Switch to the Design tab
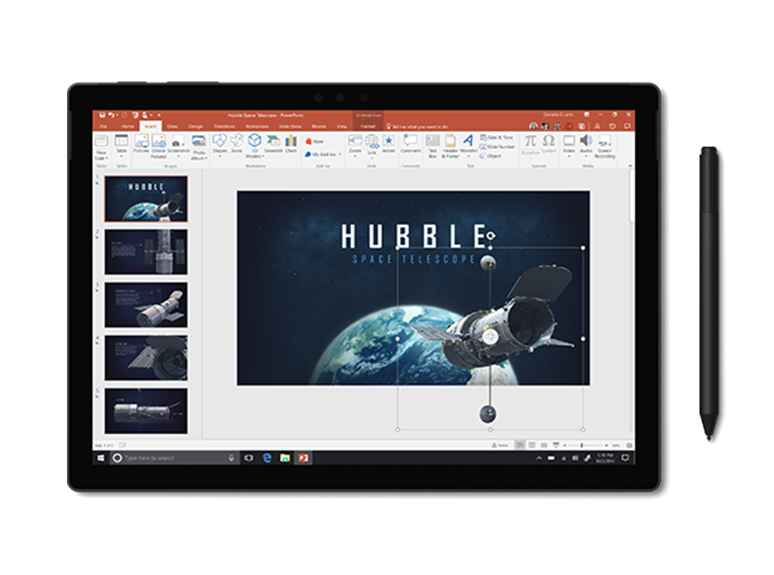The width and height of the screenshot is (774, 575). (195, 126)
